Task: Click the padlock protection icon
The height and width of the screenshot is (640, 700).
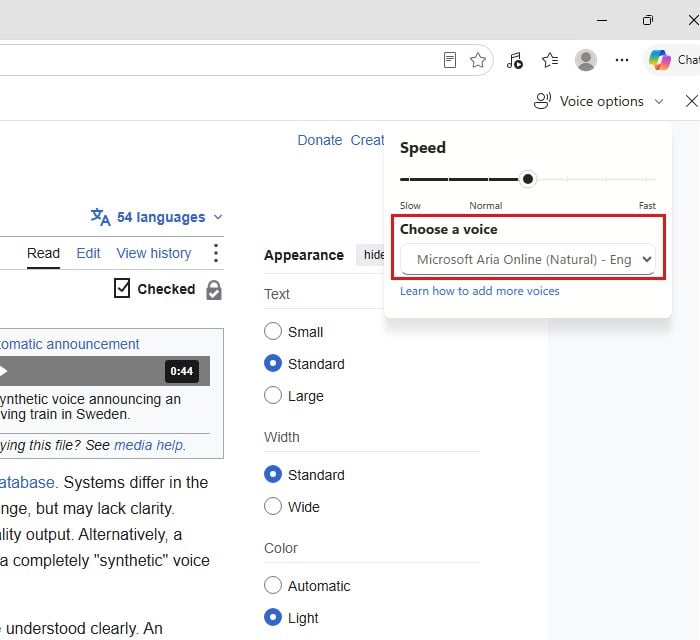Action: coord(214,290)
